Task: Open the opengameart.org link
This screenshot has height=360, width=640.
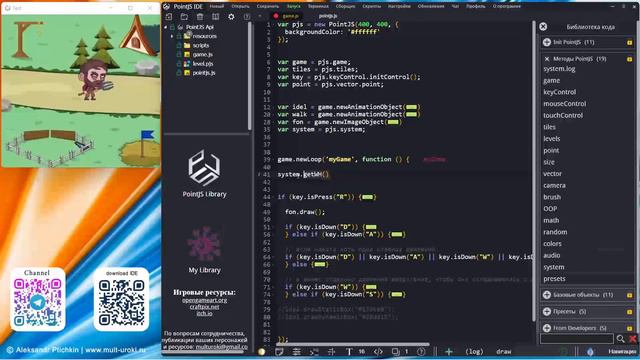Action: [x=204, y=300]
